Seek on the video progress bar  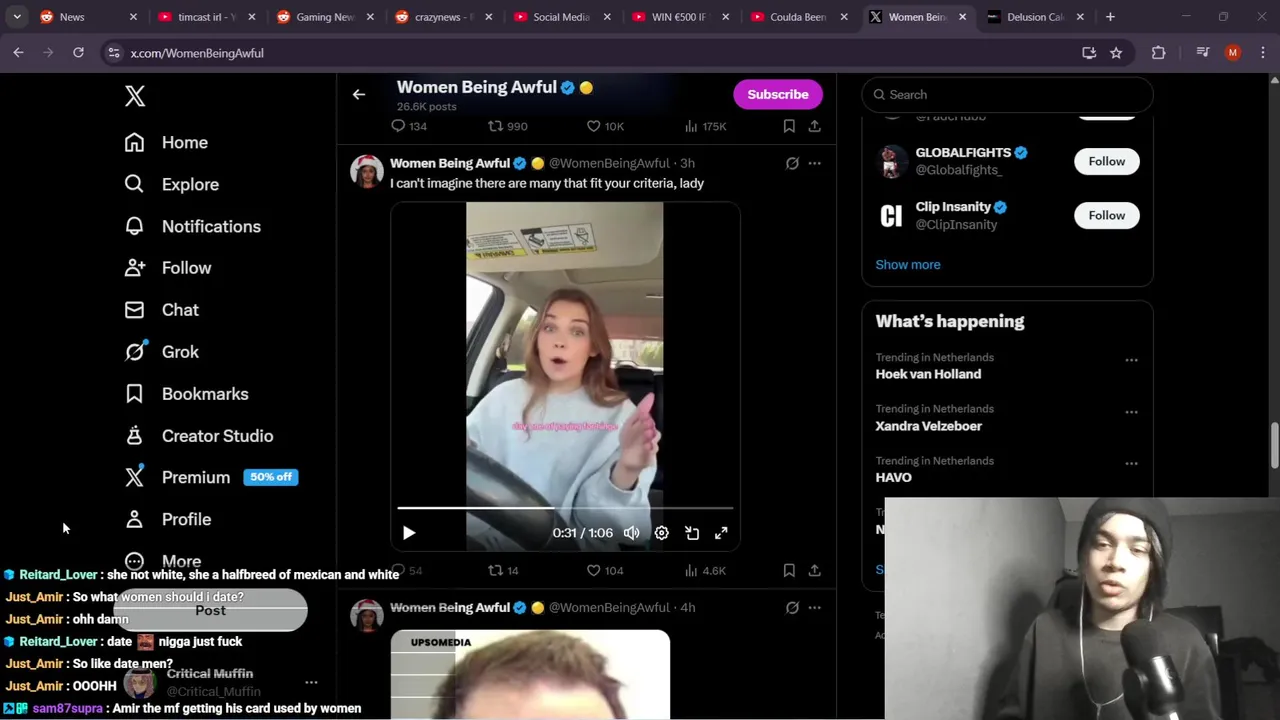tap(565, 508)
